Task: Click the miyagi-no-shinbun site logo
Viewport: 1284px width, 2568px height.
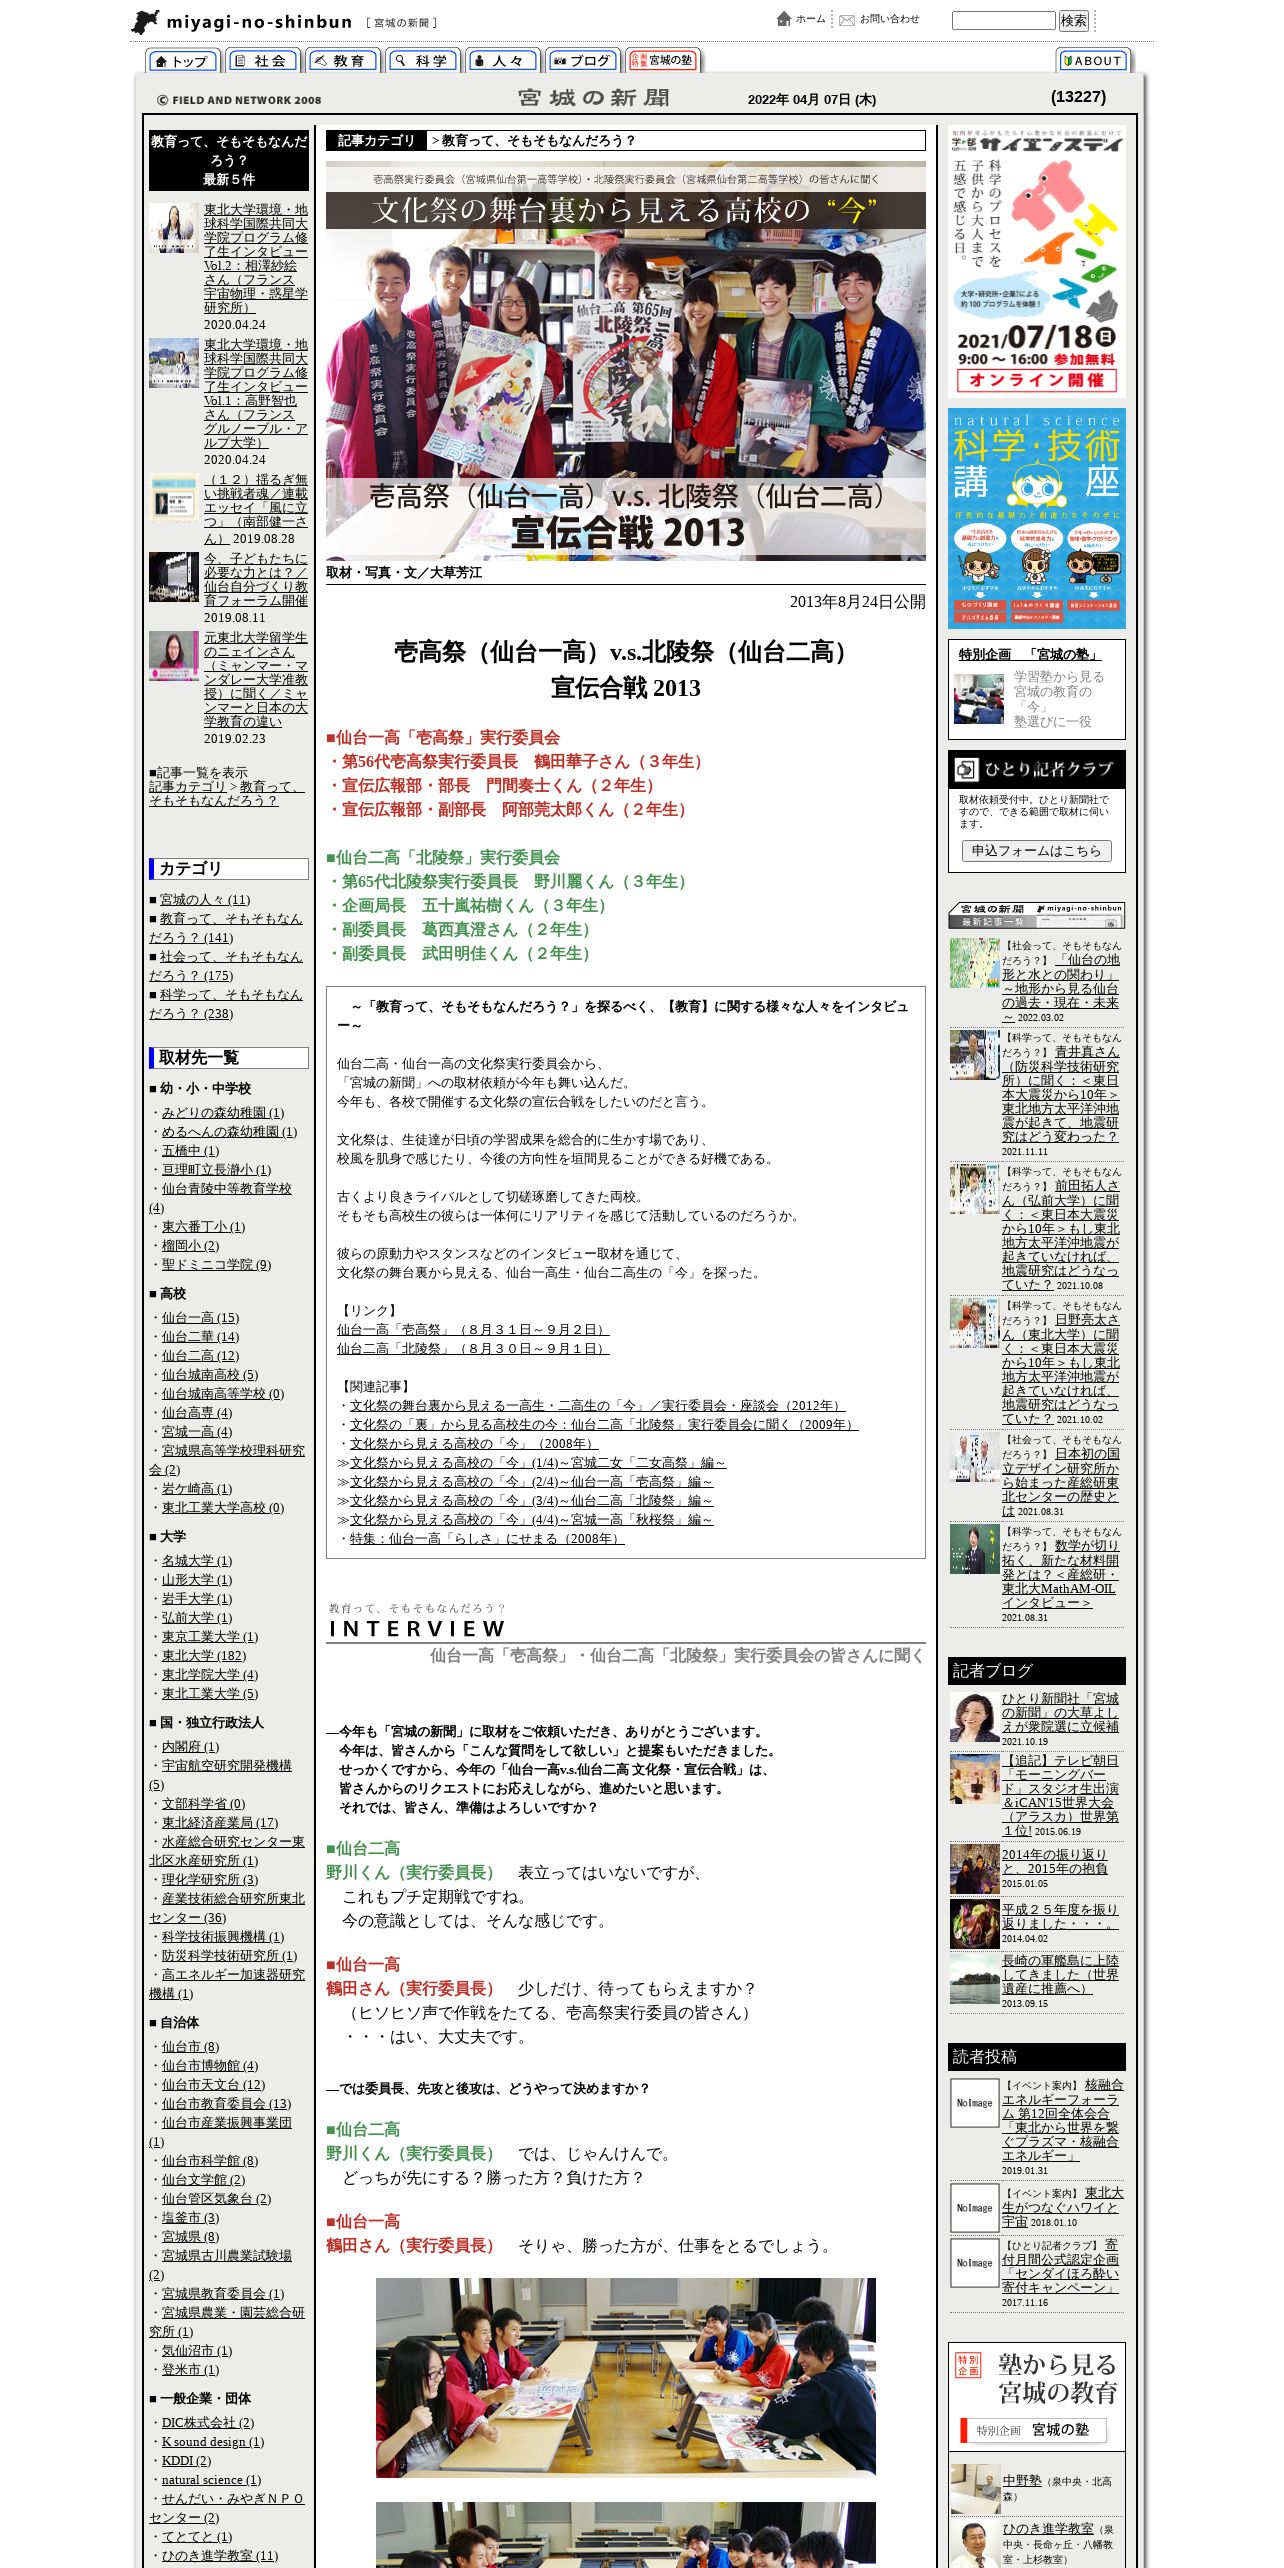Action: click(x=285, y=22)
